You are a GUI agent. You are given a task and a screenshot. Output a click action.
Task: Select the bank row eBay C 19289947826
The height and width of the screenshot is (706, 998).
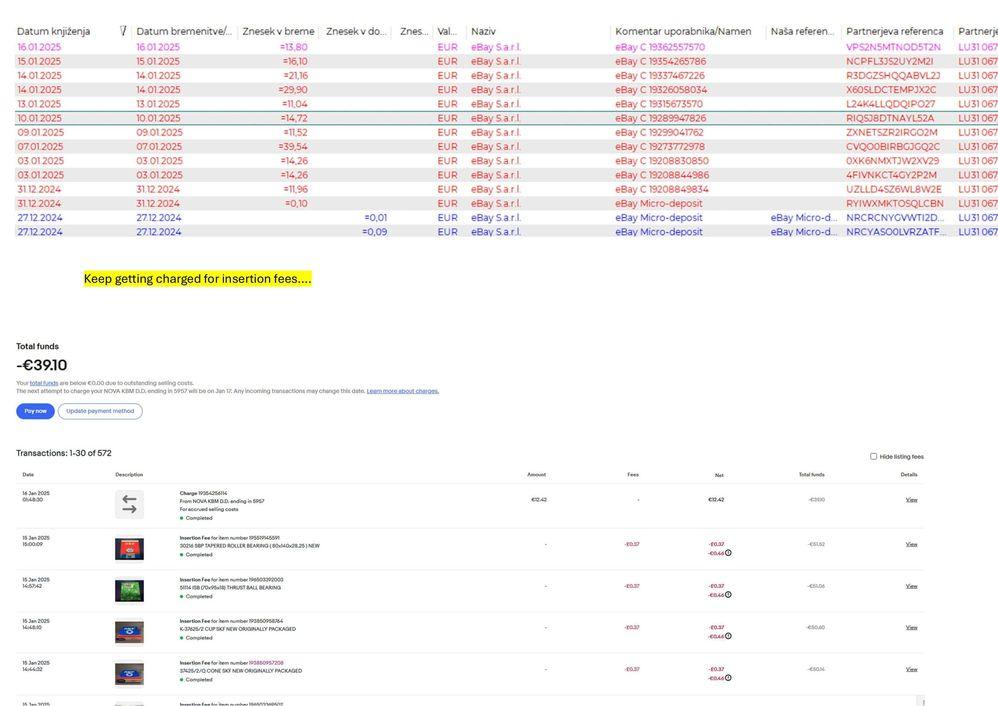coord(506,118)
